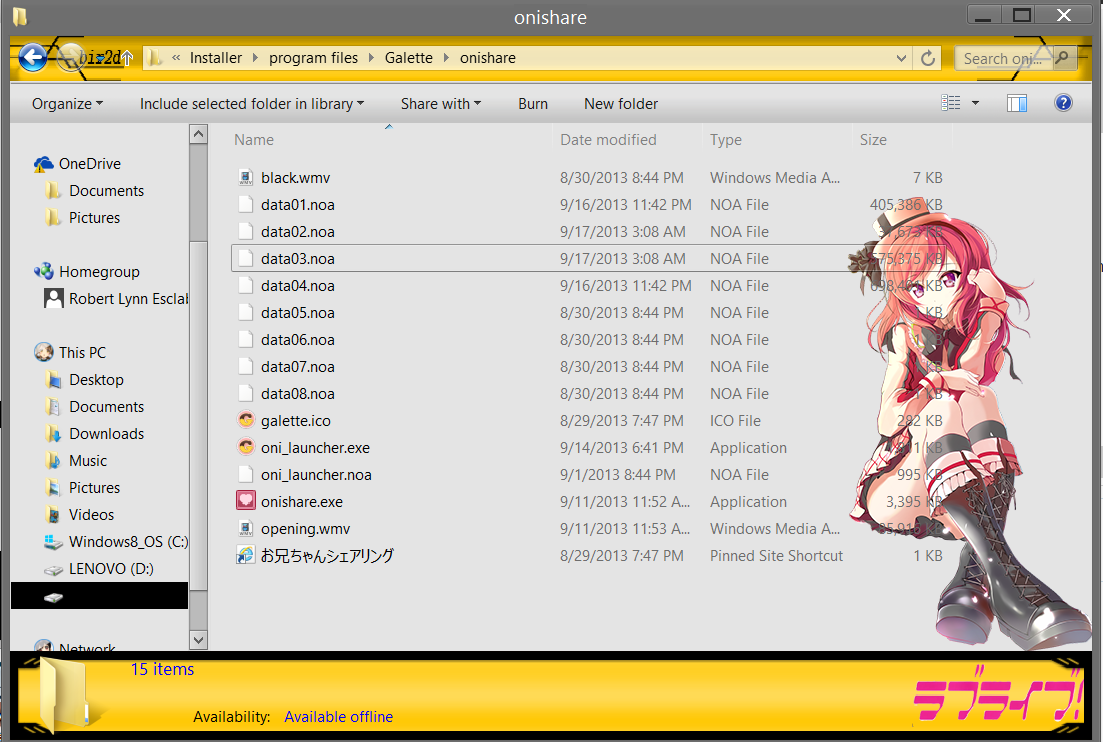The width and height of the screenshot is (1103, 742).
Task: Open the view options dropdown arrow
Action: pyautogui.click(x=975, y=103)
